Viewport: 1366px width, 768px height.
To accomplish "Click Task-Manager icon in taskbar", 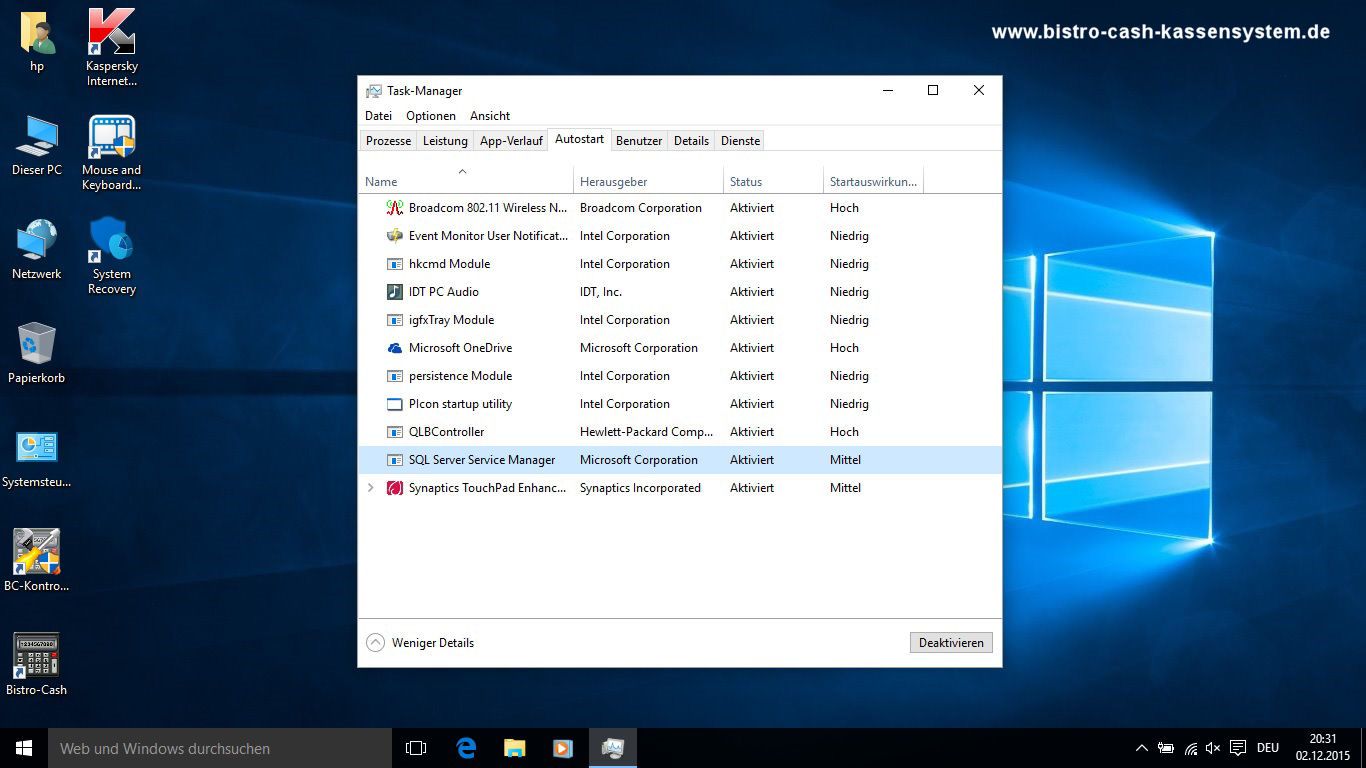I will [612, 748].
